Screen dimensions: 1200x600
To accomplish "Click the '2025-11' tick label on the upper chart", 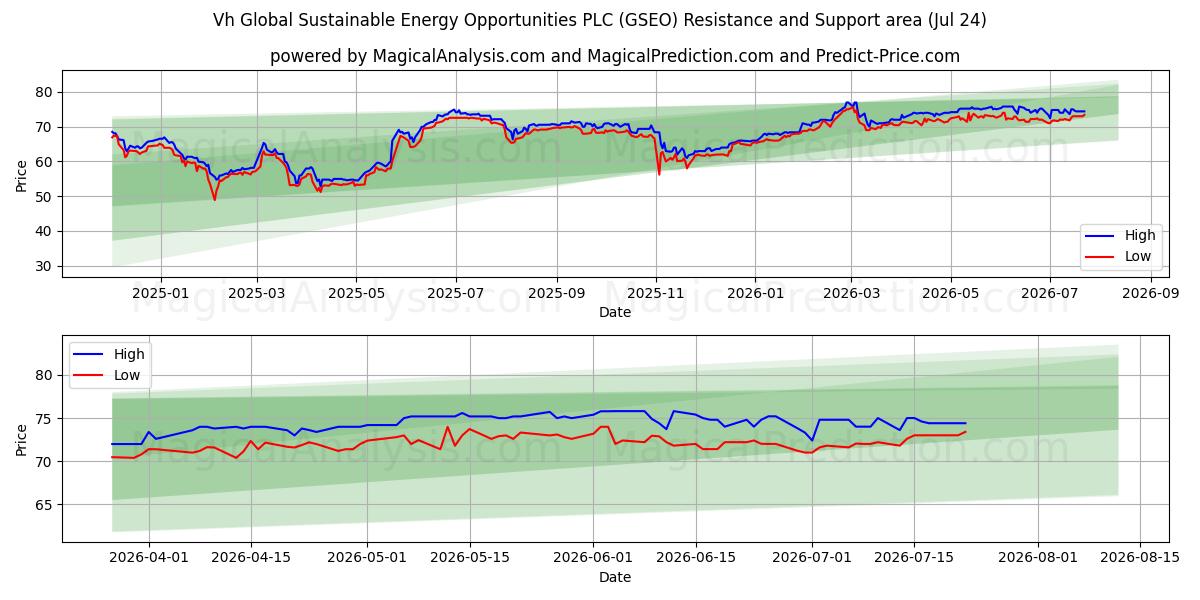I will coord(656,293).
